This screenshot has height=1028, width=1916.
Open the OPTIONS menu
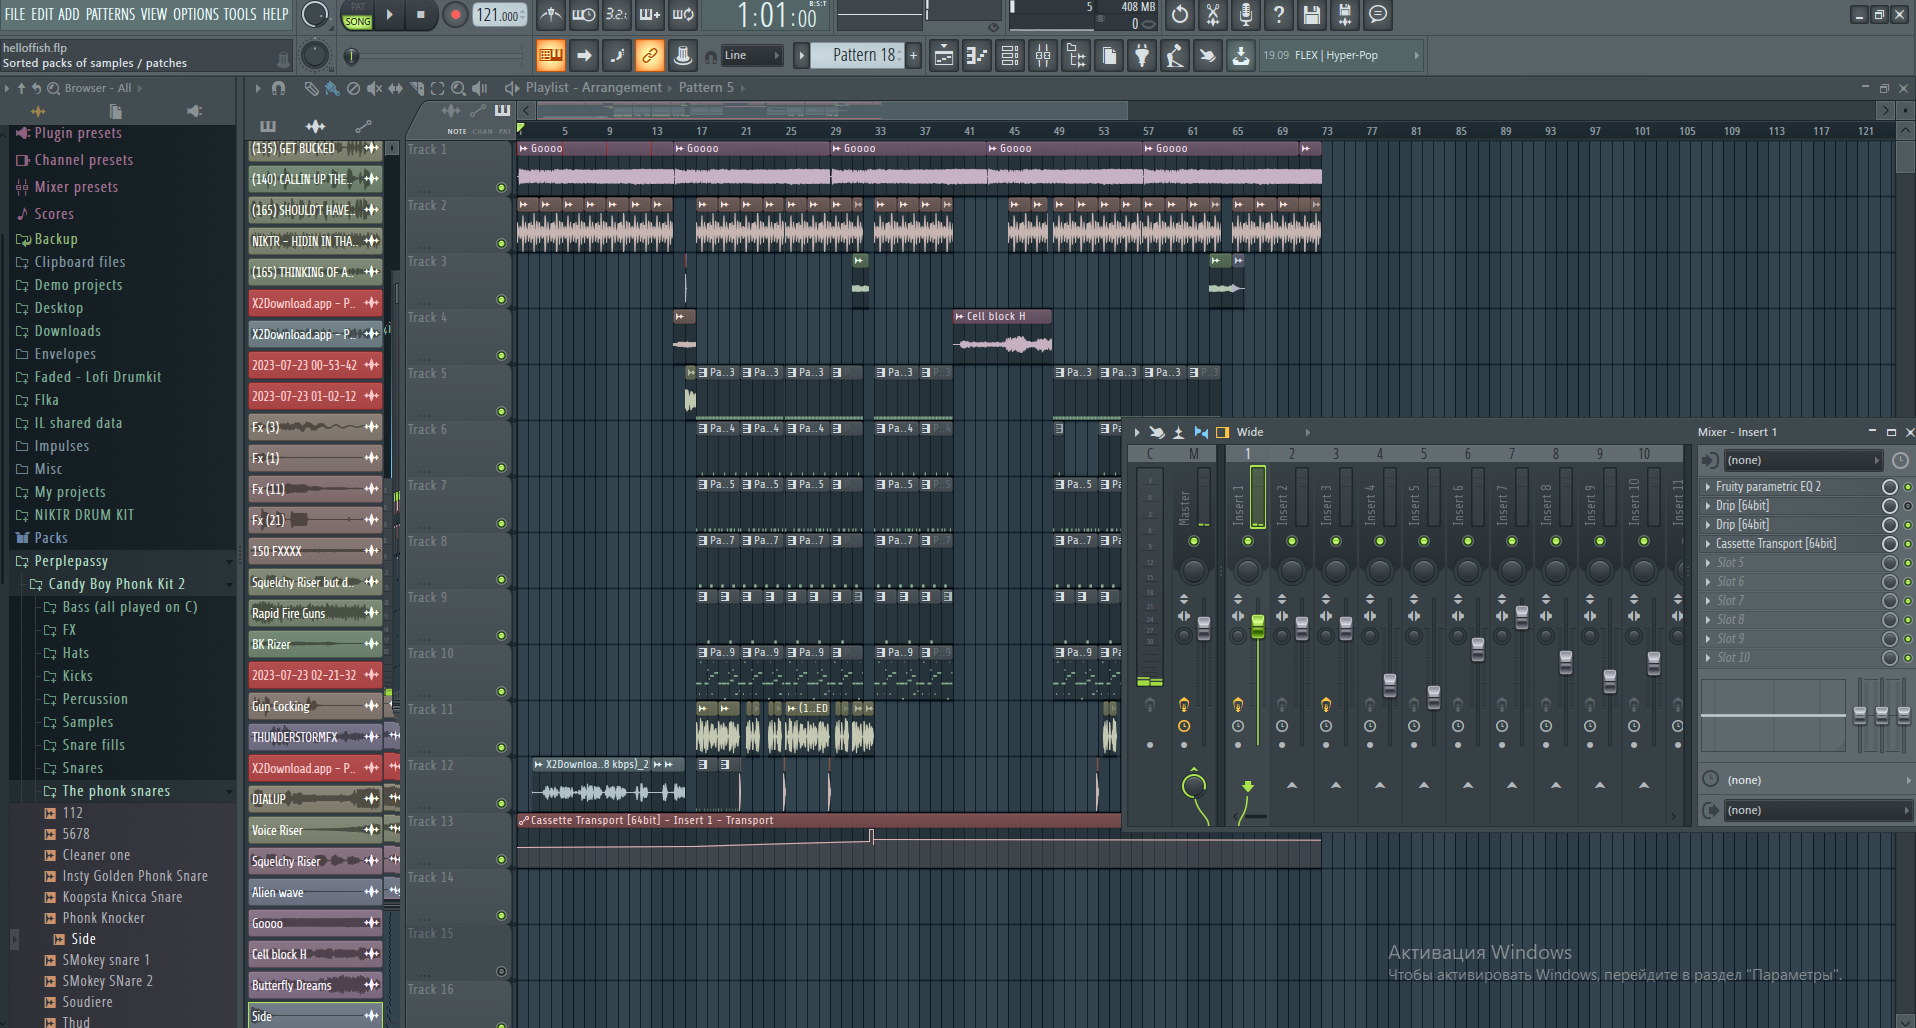[196, 14]
